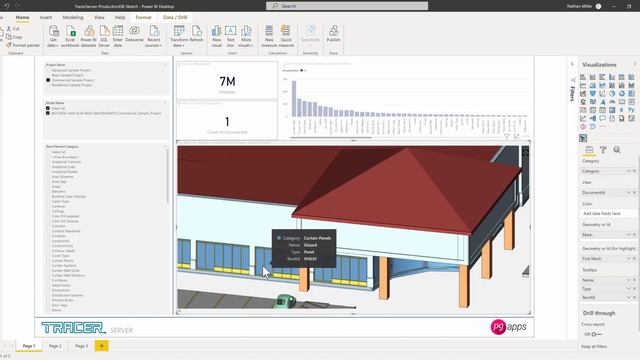Go to Page 2

[55, 346]
